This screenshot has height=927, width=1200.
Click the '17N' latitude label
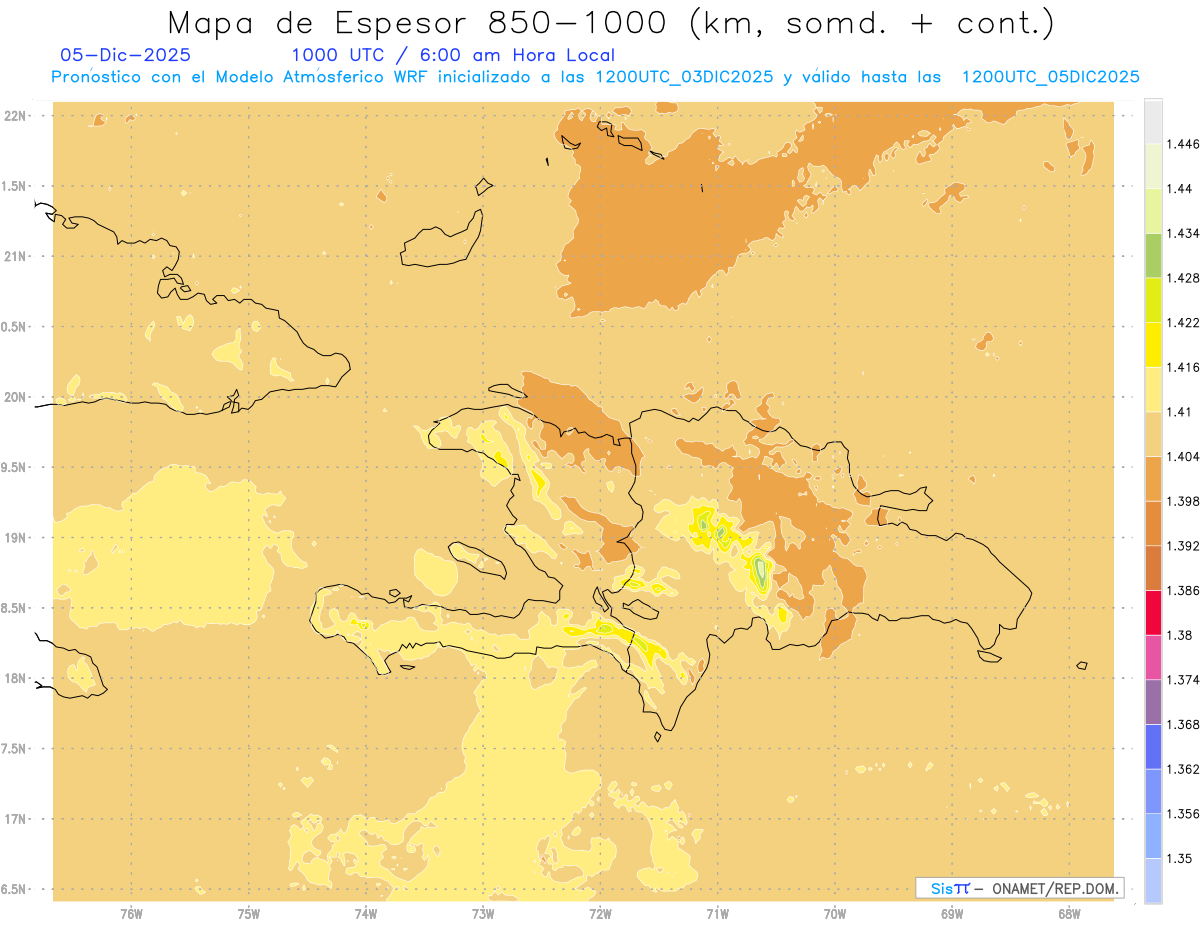[x=15, y=819]
